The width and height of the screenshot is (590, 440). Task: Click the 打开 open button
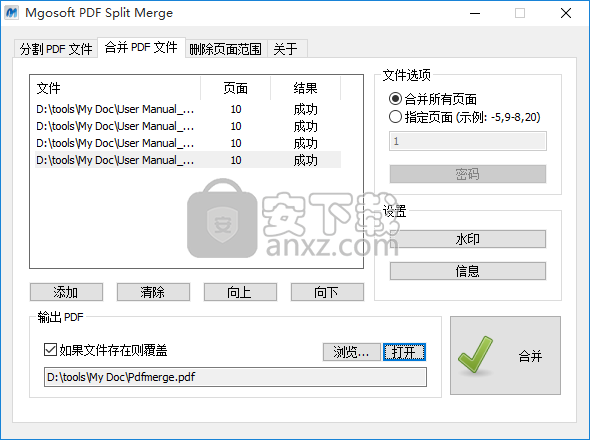pos(404,352)
